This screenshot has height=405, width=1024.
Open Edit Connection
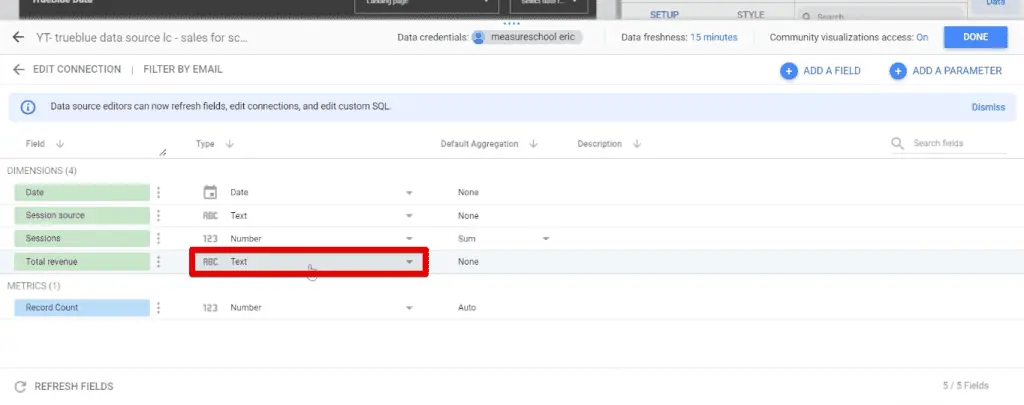click(77, 69)
